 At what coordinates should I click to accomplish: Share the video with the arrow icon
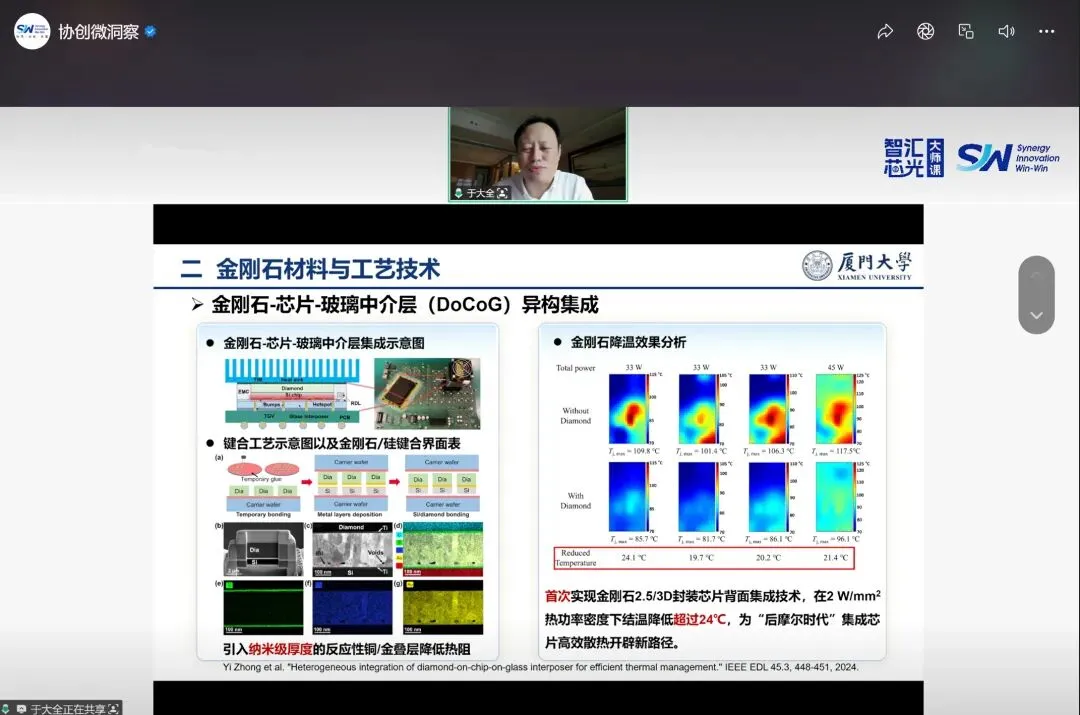885,31
